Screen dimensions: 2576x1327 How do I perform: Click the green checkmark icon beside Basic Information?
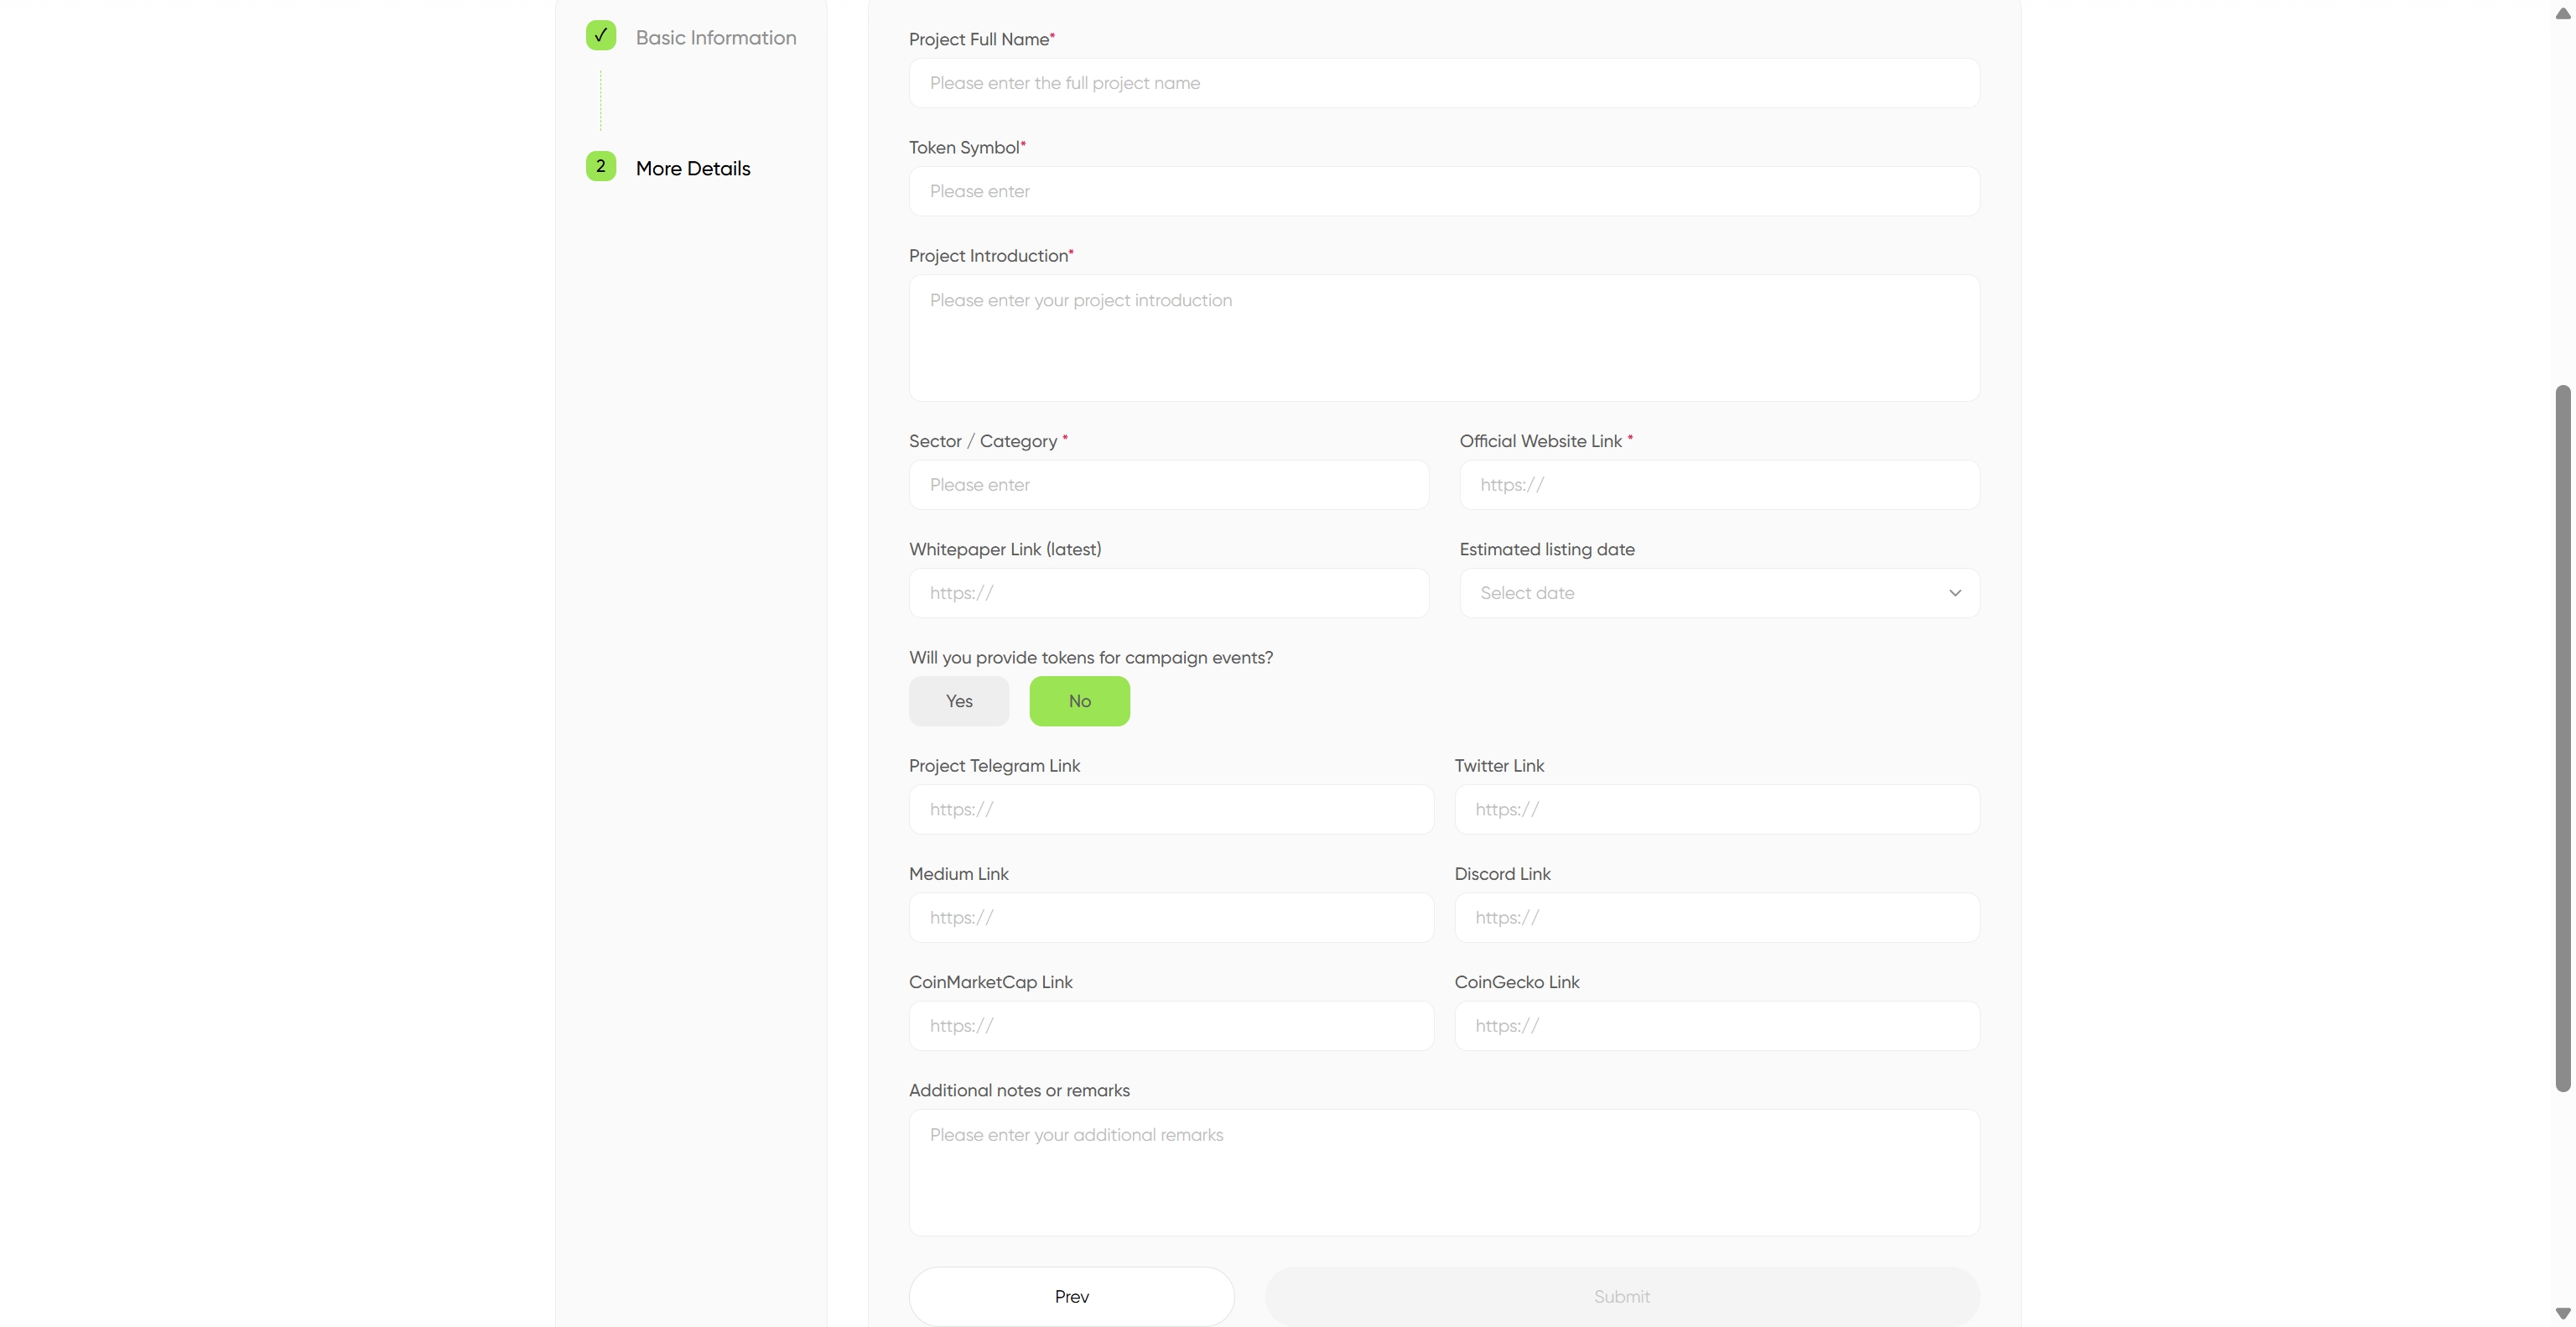(x=601, y=35)
